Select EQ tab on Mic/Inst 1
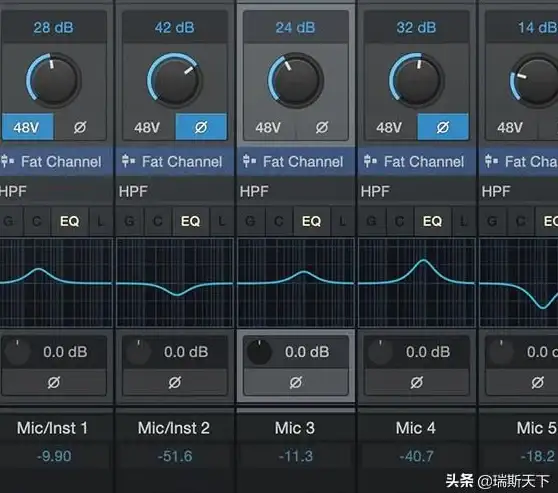 coord(70,221)
